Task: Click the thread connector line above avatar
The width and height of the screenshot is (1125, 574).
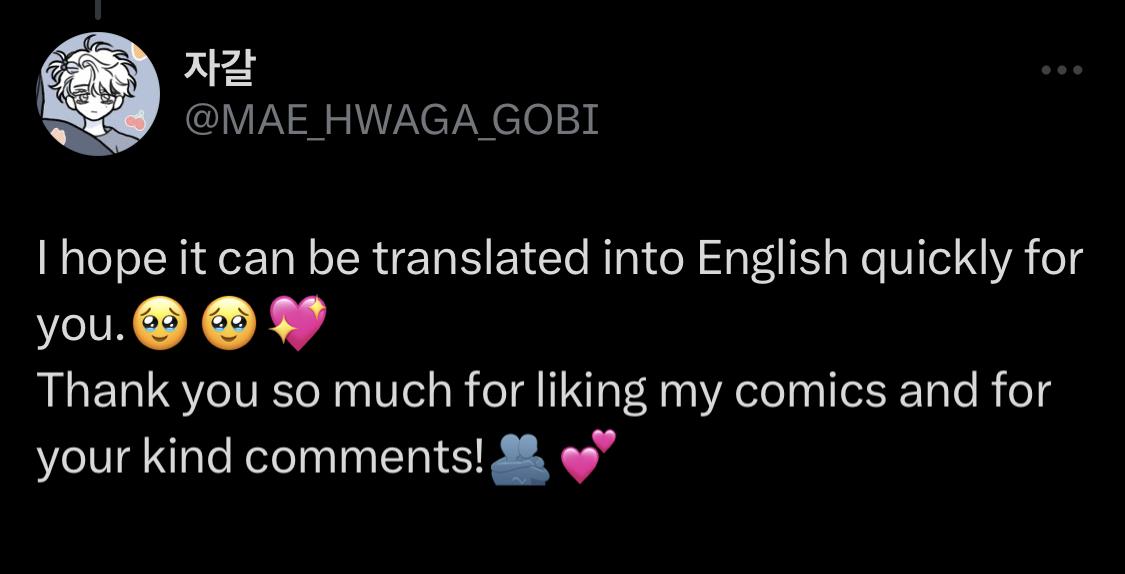Action: point(98,8)
